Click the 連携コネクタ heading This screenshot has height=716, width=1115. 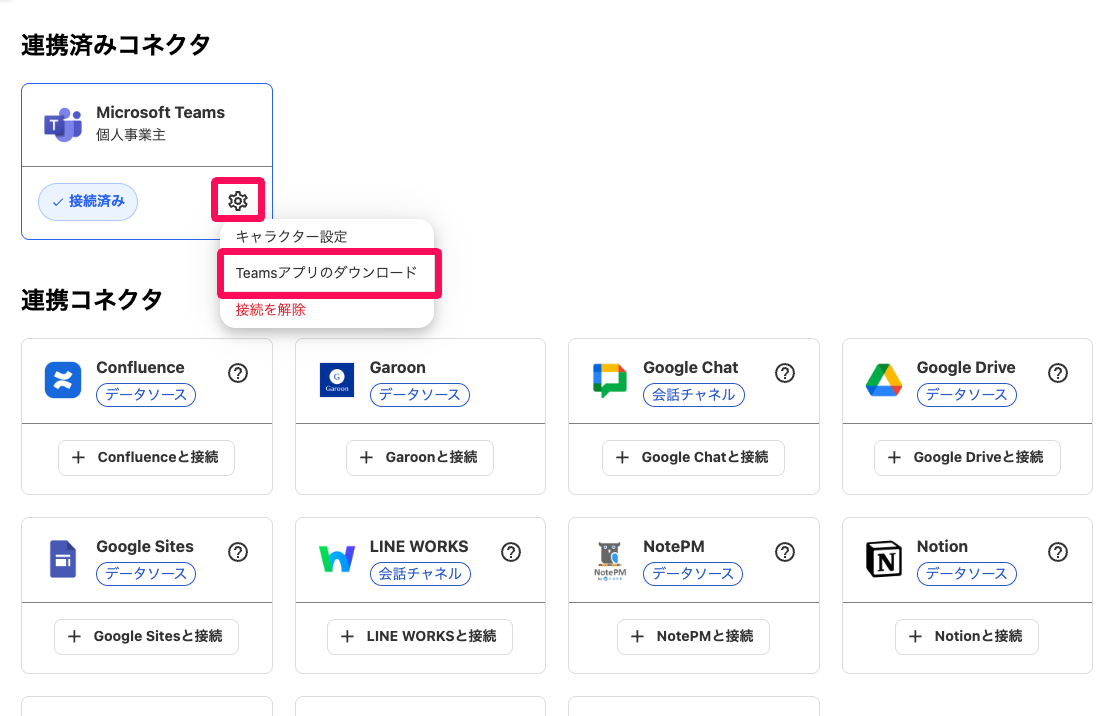(92, 299)
